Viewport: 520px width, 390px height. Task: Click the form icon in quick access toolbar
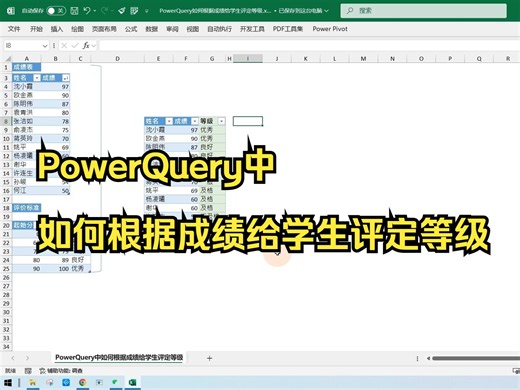pyautogui.click(x=134, y=11)
